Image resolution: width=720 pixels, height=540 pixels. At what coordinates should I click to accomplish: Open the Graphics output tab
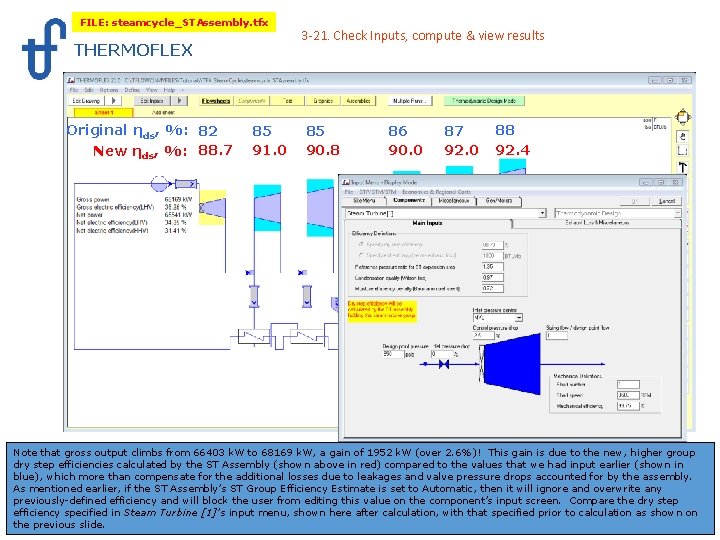(x=323, y=101)
